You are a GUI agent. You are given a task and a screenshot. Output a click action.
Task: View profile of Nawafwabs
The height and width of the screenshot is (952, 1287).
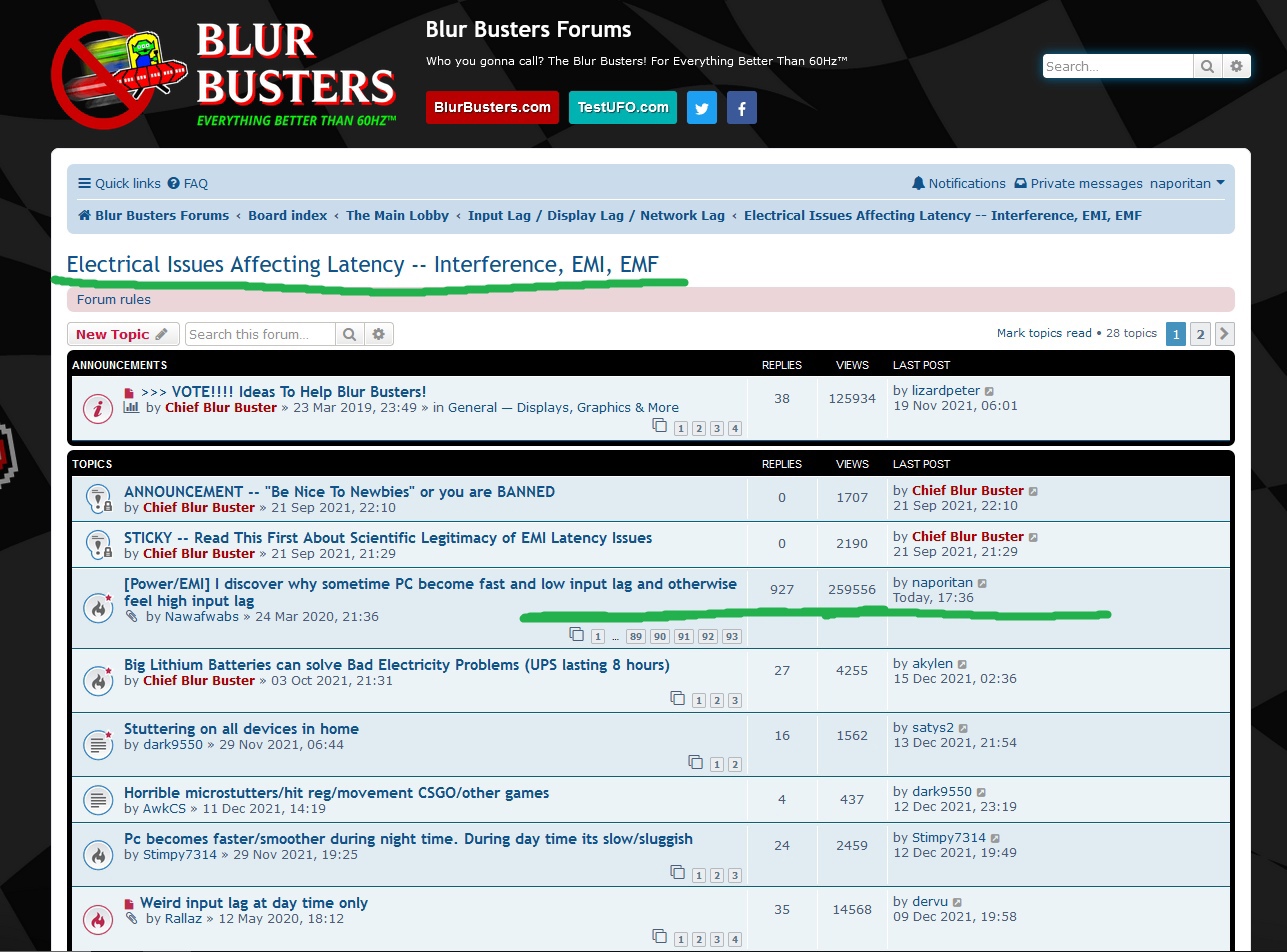click(202, 617)
